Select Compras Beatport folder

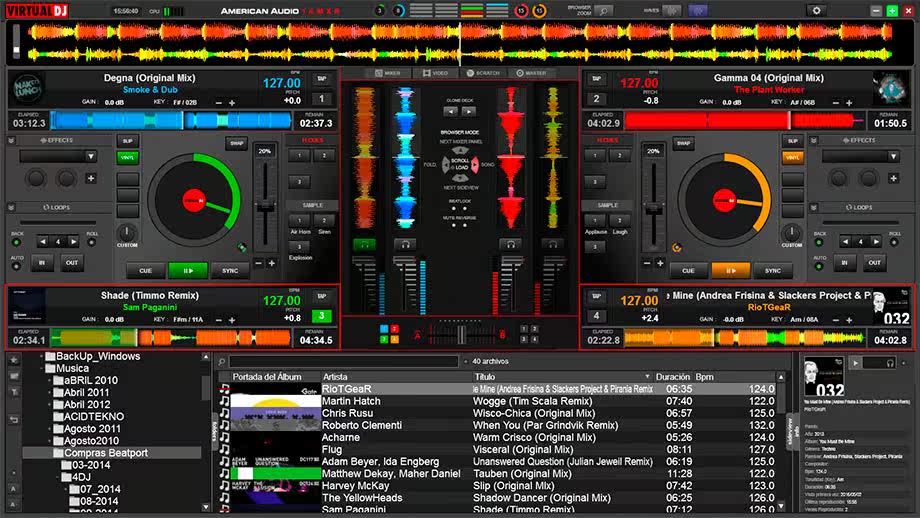point(106,453)
